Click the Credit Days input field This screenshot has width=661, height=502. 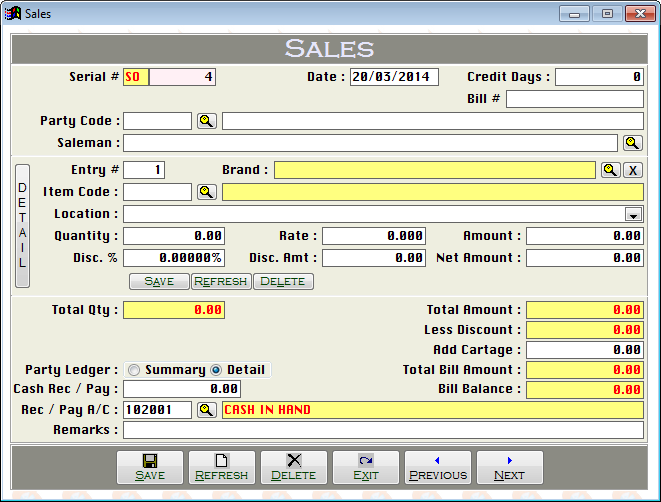point(599,77)
